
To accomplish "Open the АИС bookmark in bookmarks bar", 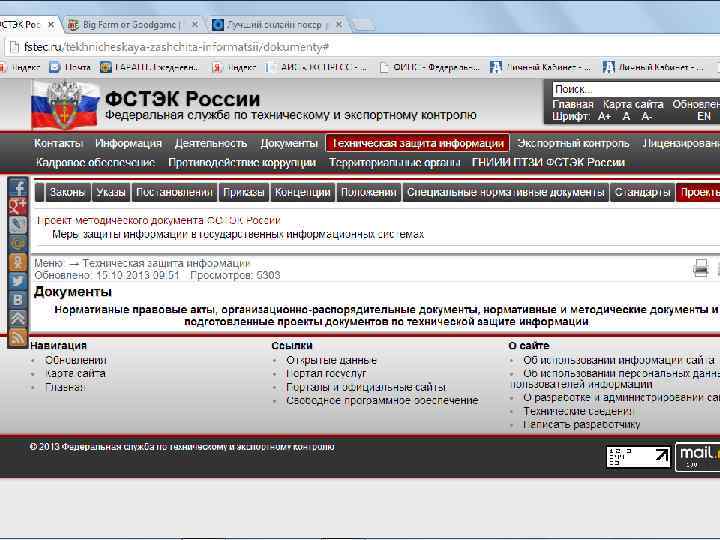I will (x=317, y=68).
